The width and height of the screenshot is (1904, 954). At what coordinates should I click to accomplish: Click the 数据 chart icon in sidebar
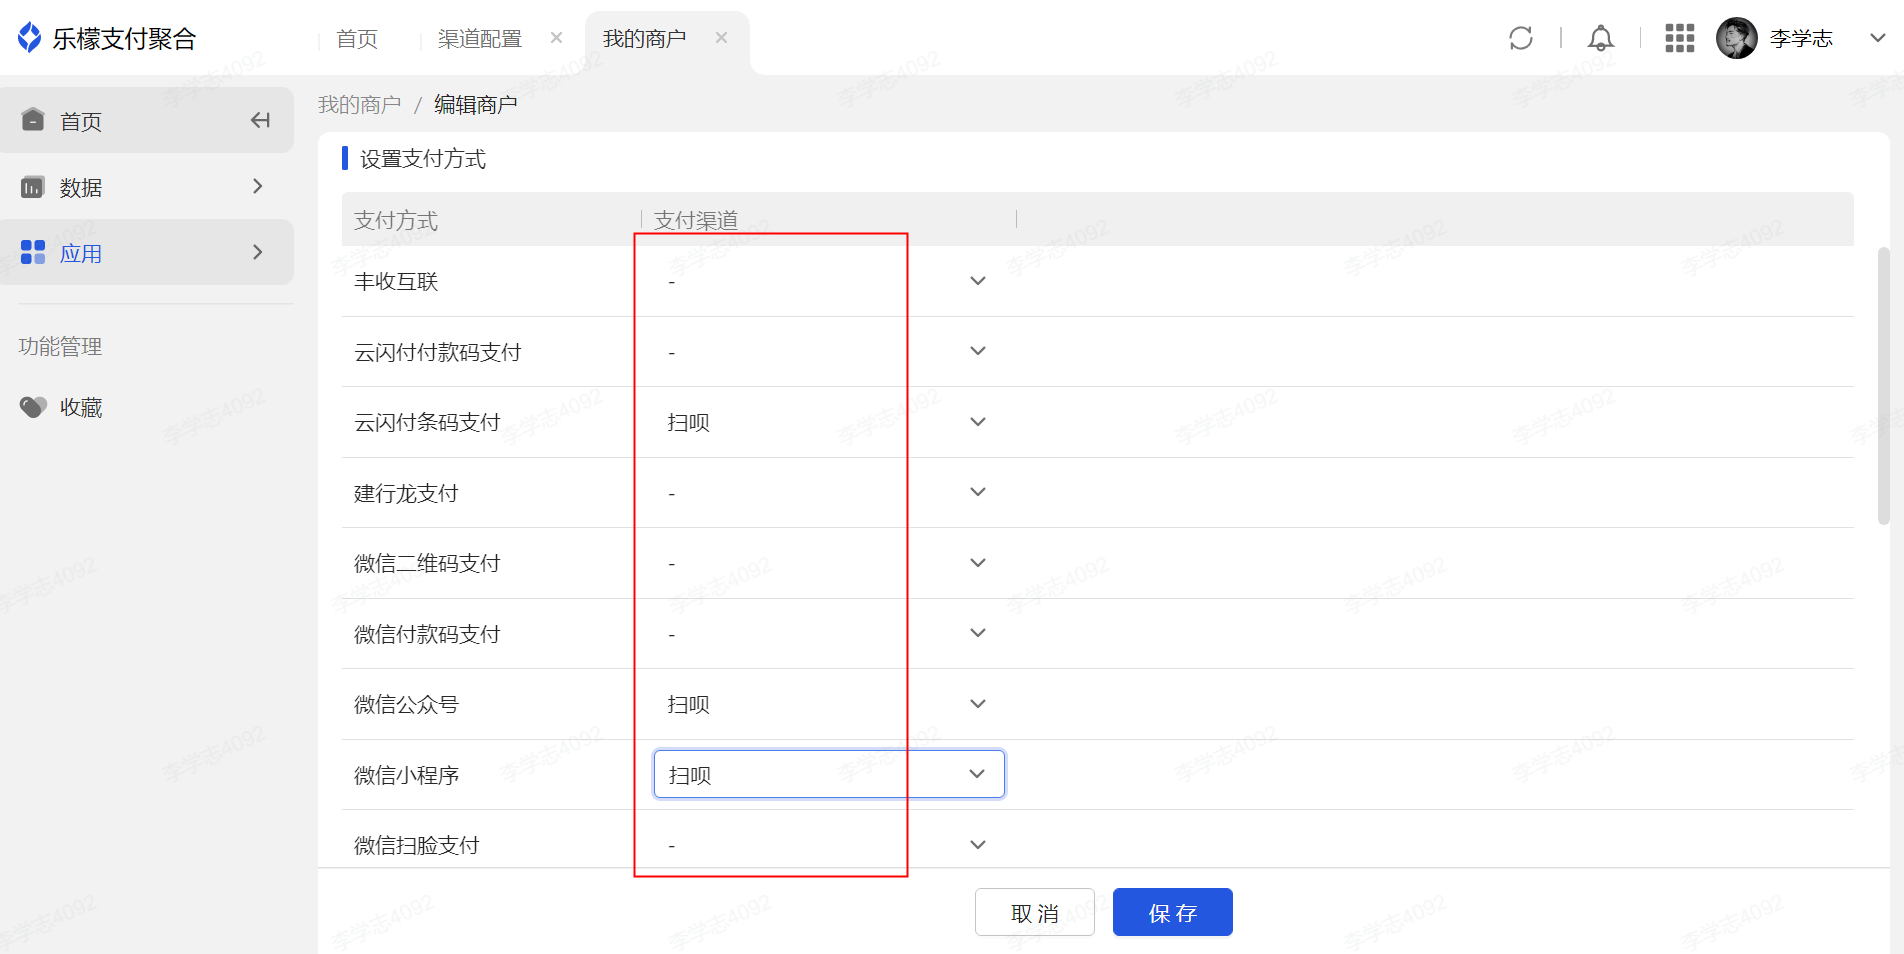click(33, 187)
